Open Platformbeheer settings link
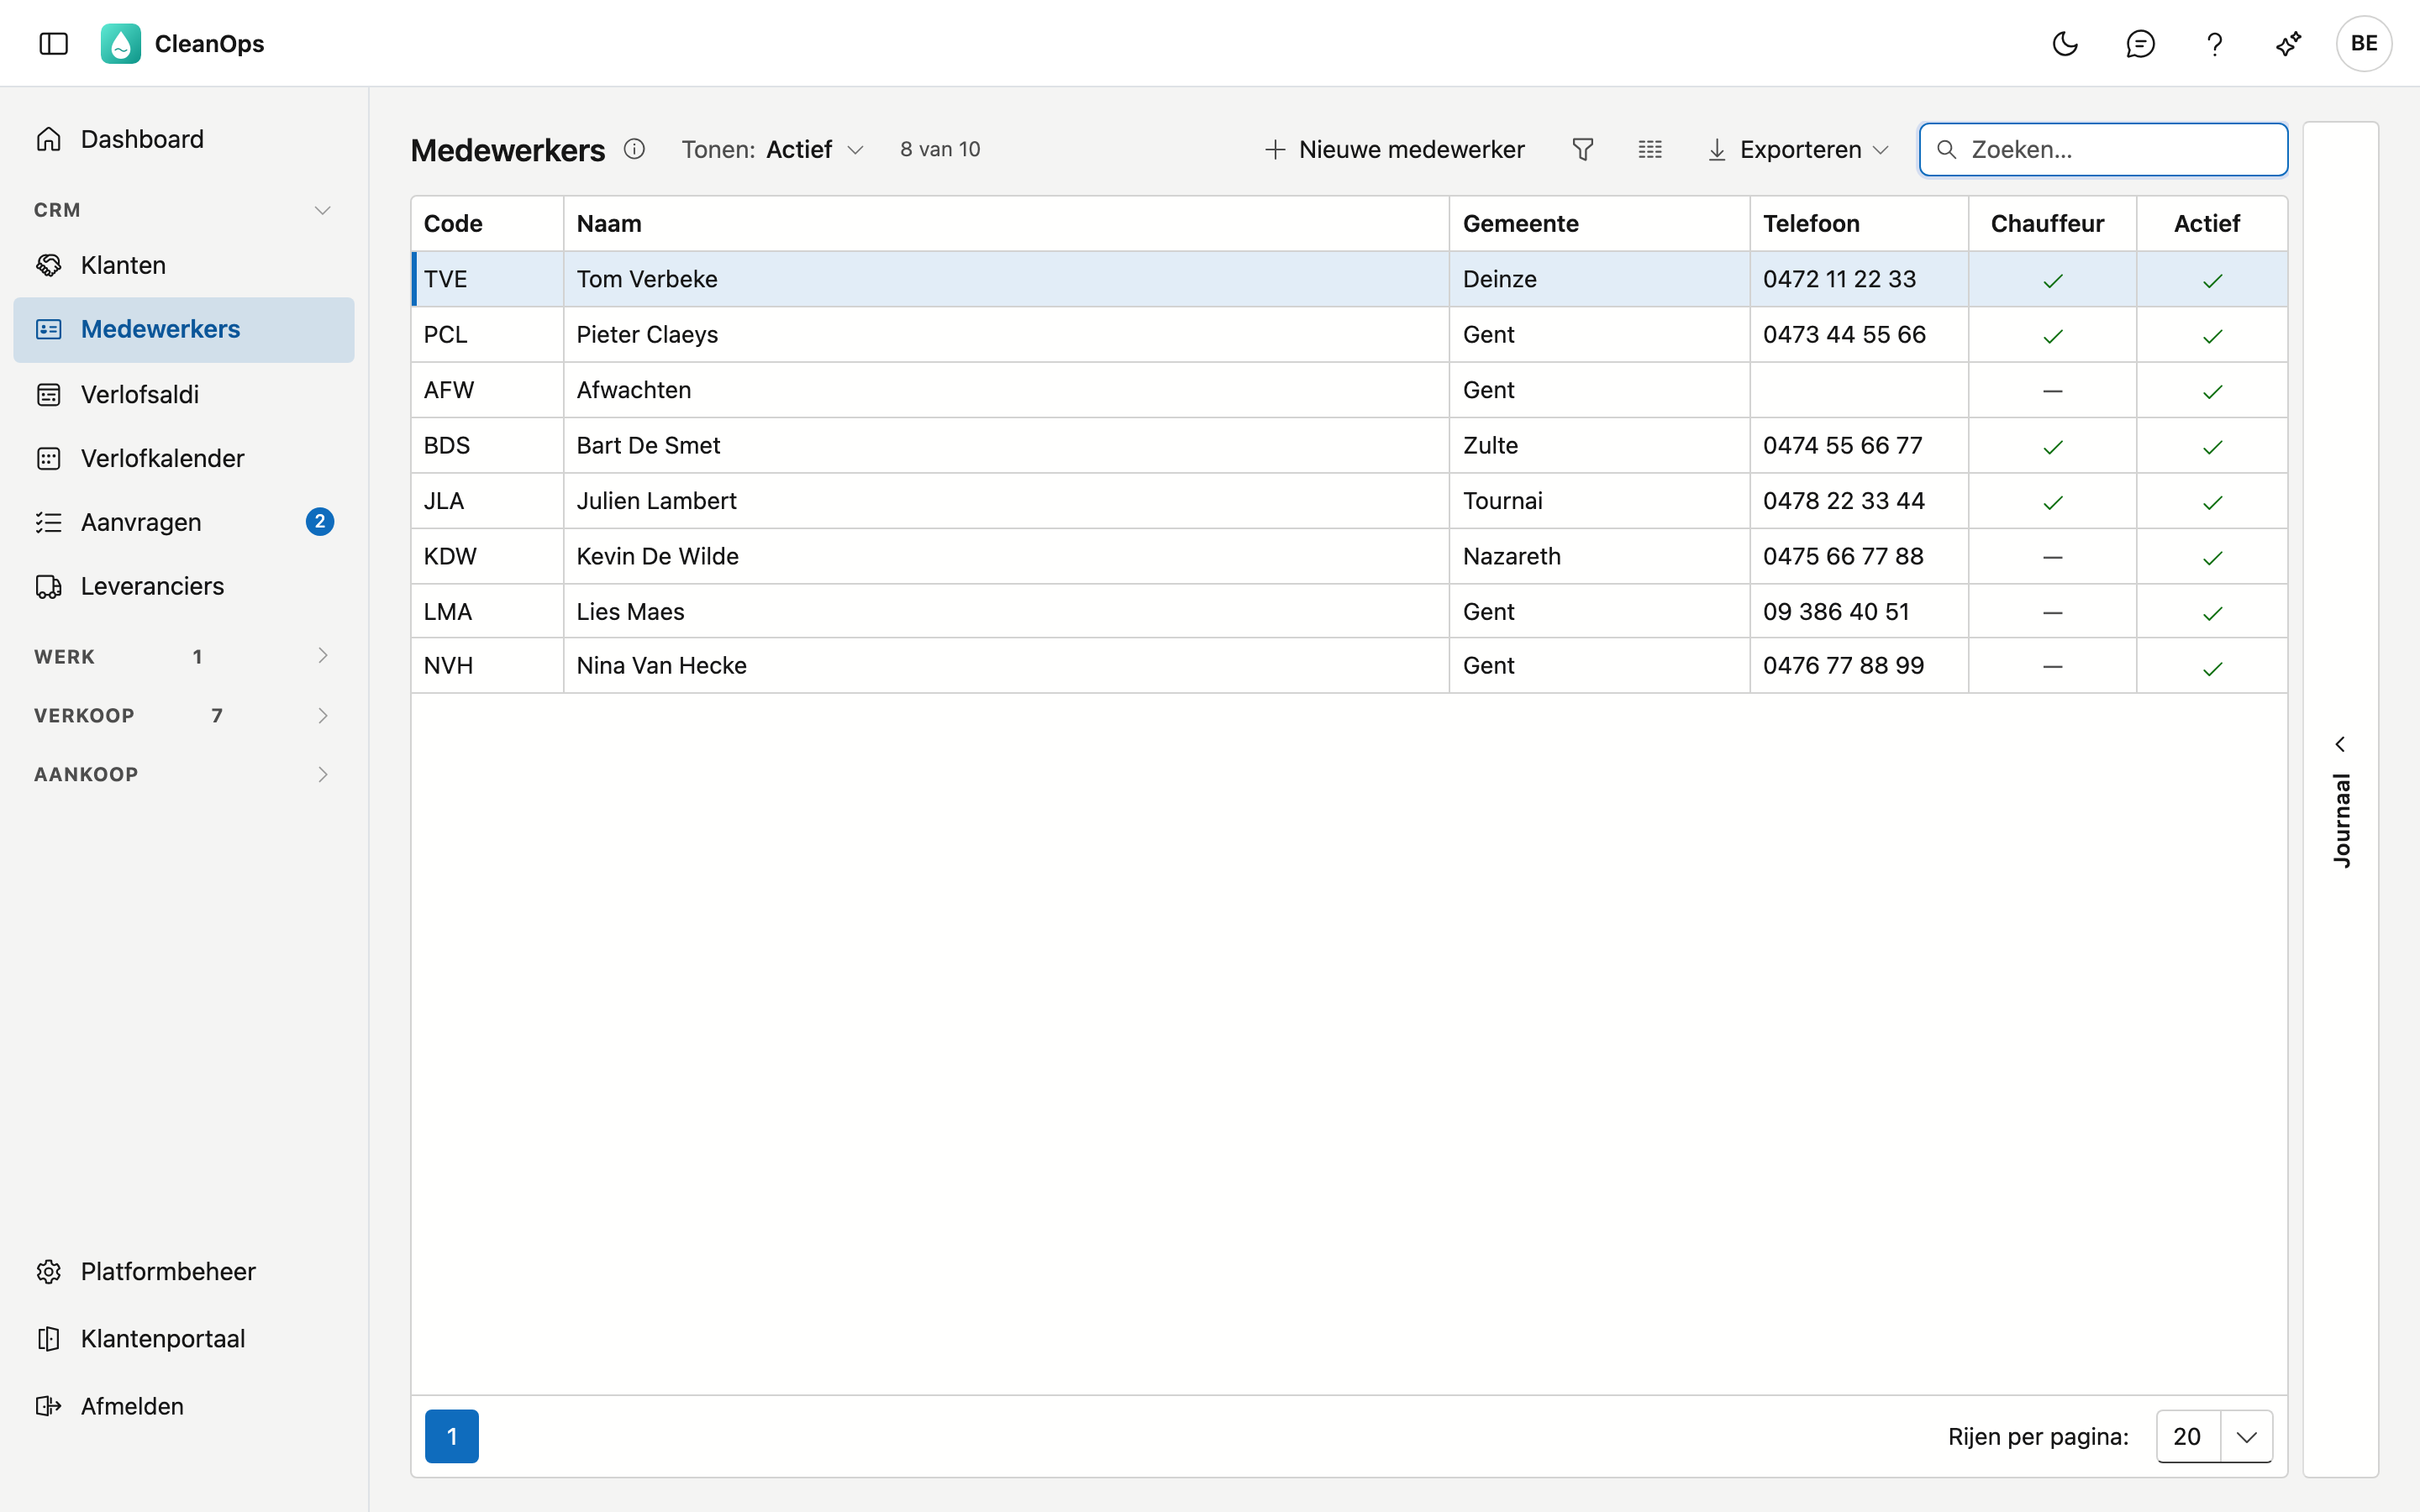 point(184,1271)
